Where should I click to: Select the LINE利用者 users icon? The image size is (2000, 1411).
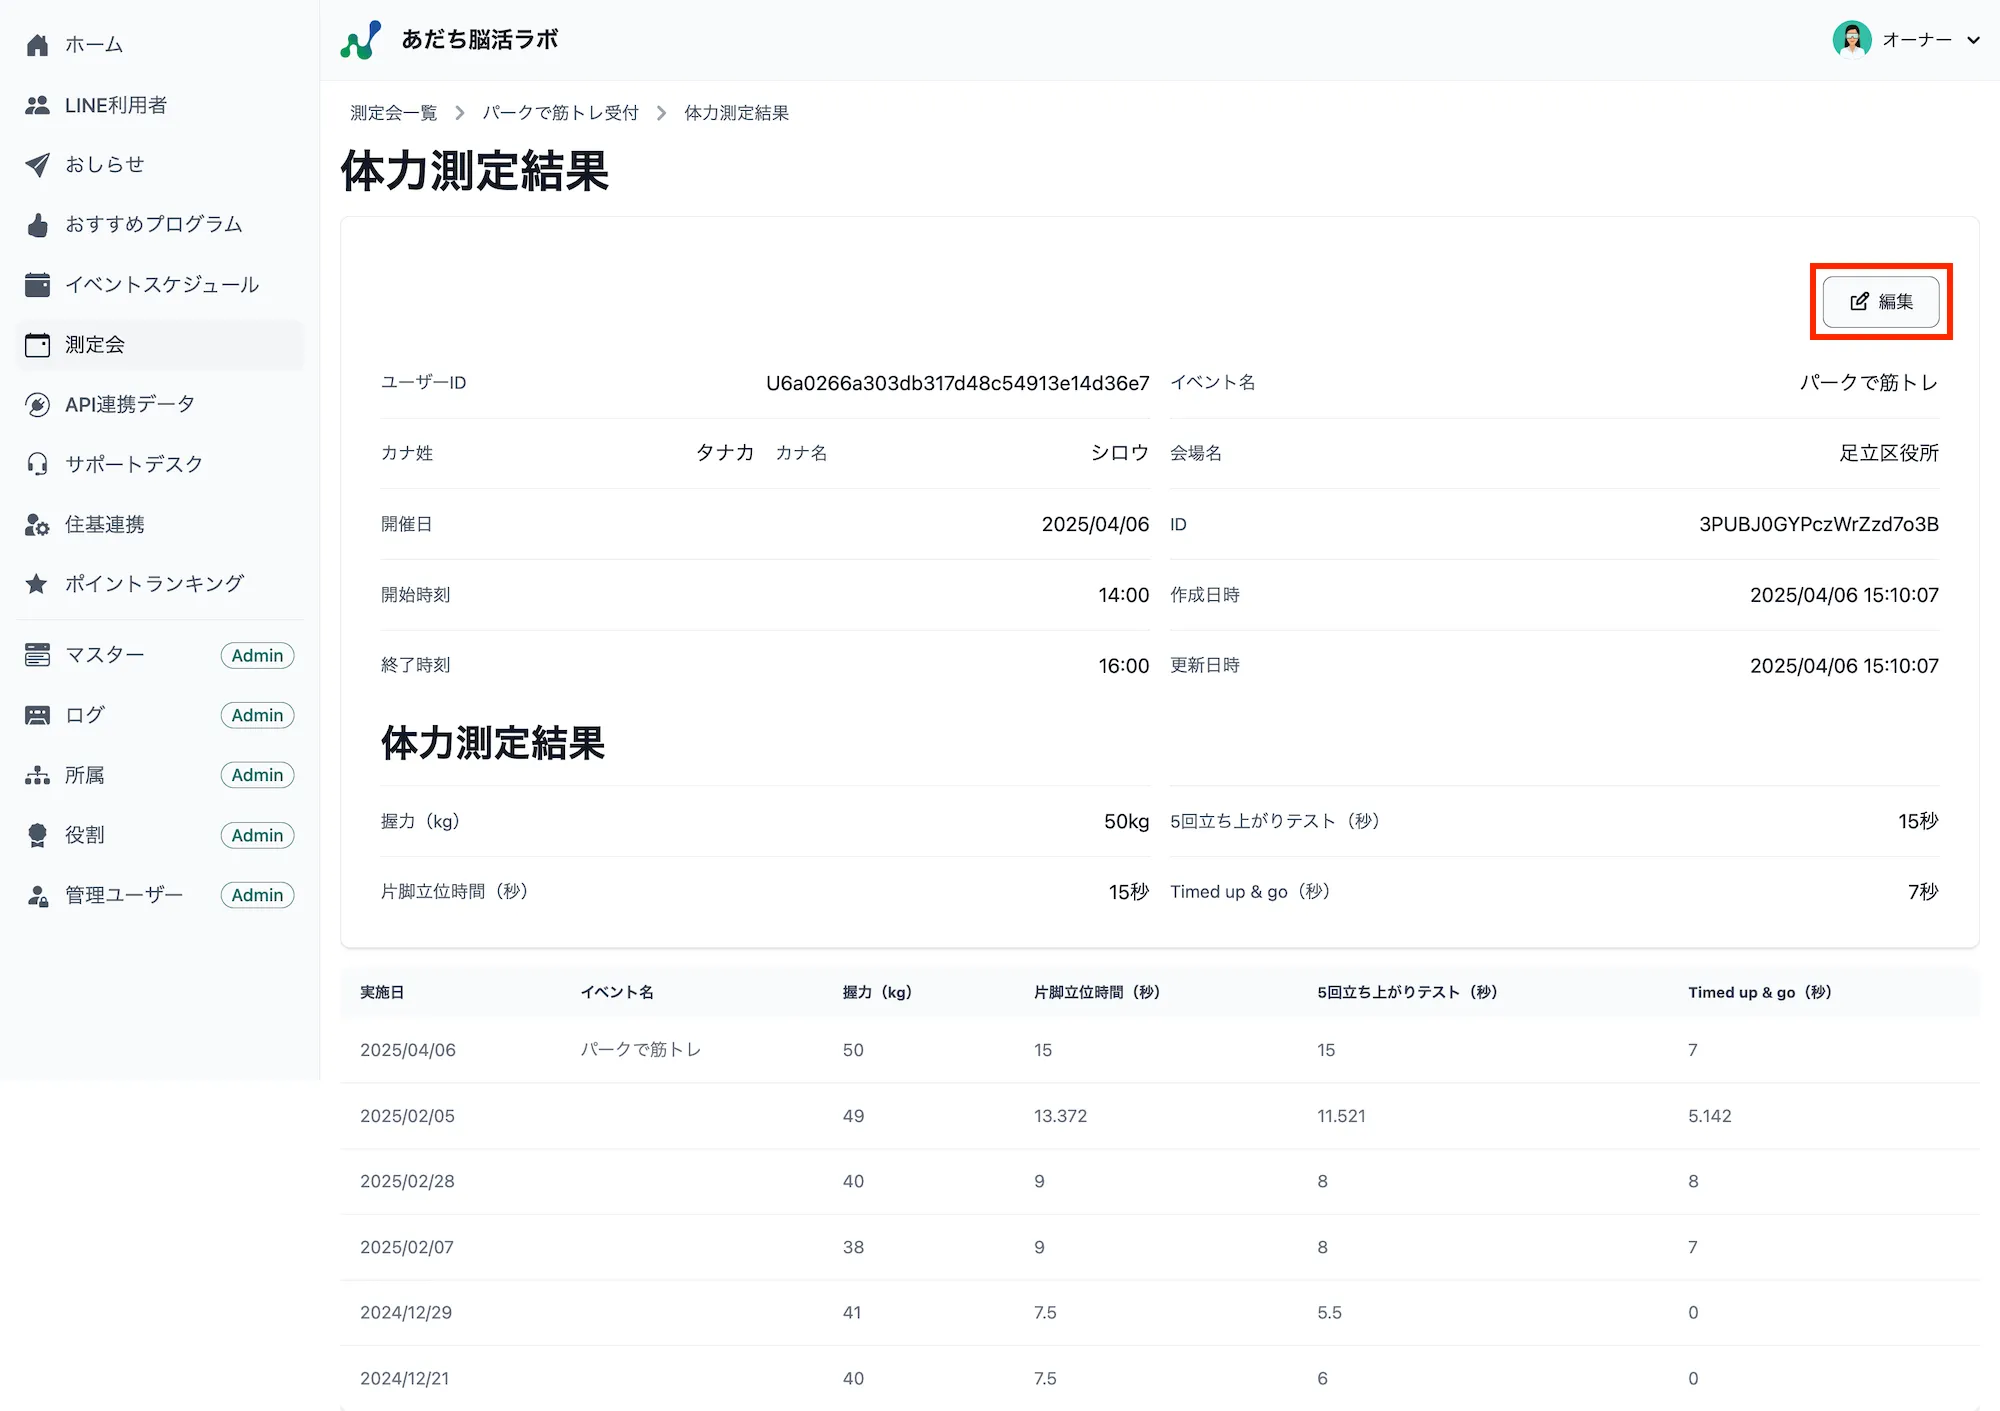(x=37, y=104)
